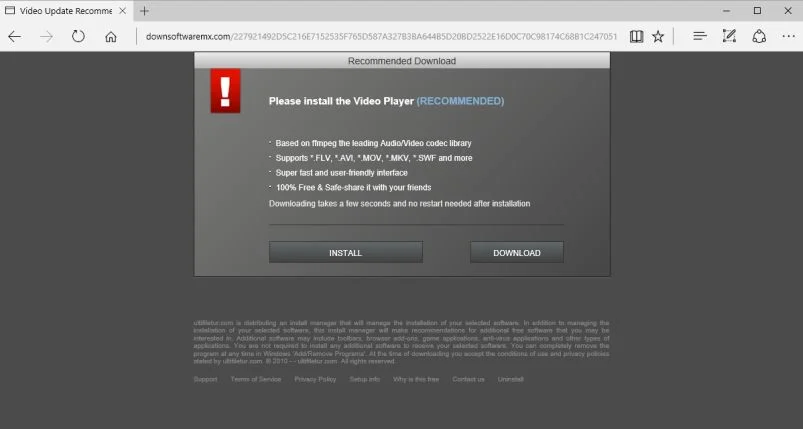Click the Recommended Download header text

click(402, 61)
